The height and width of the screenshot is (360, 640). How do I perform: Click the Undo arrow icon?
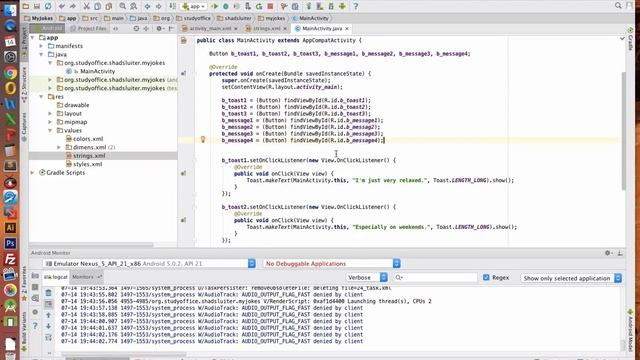click(62, 6)
